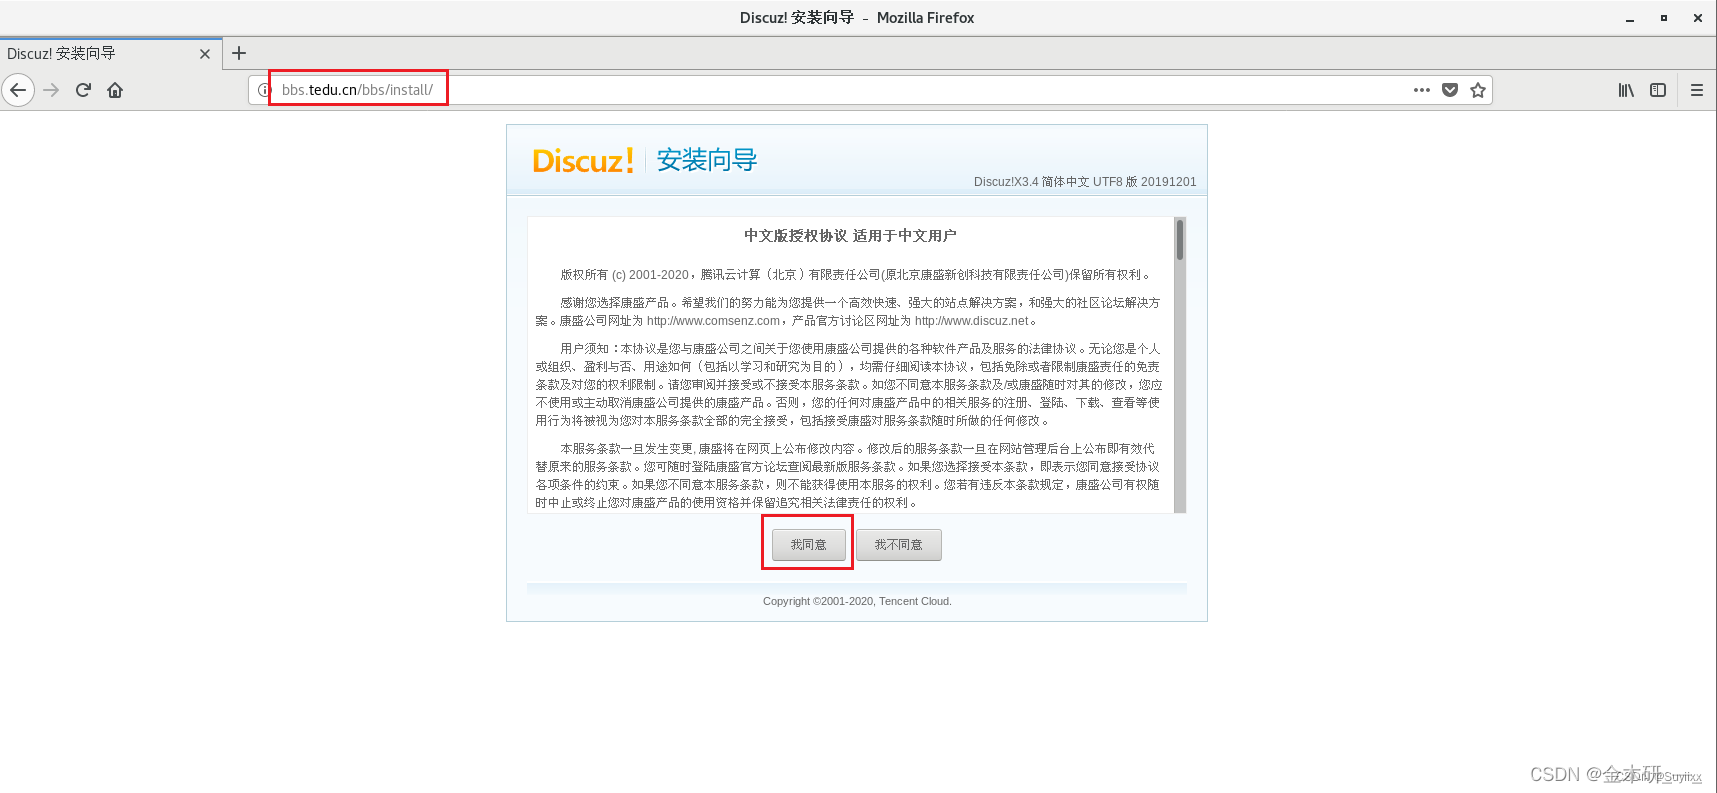Screen dimensions: 1717x793
Task: Click the 中文版授权协议 适用于中文用户 heading
Action: point(850,236)
